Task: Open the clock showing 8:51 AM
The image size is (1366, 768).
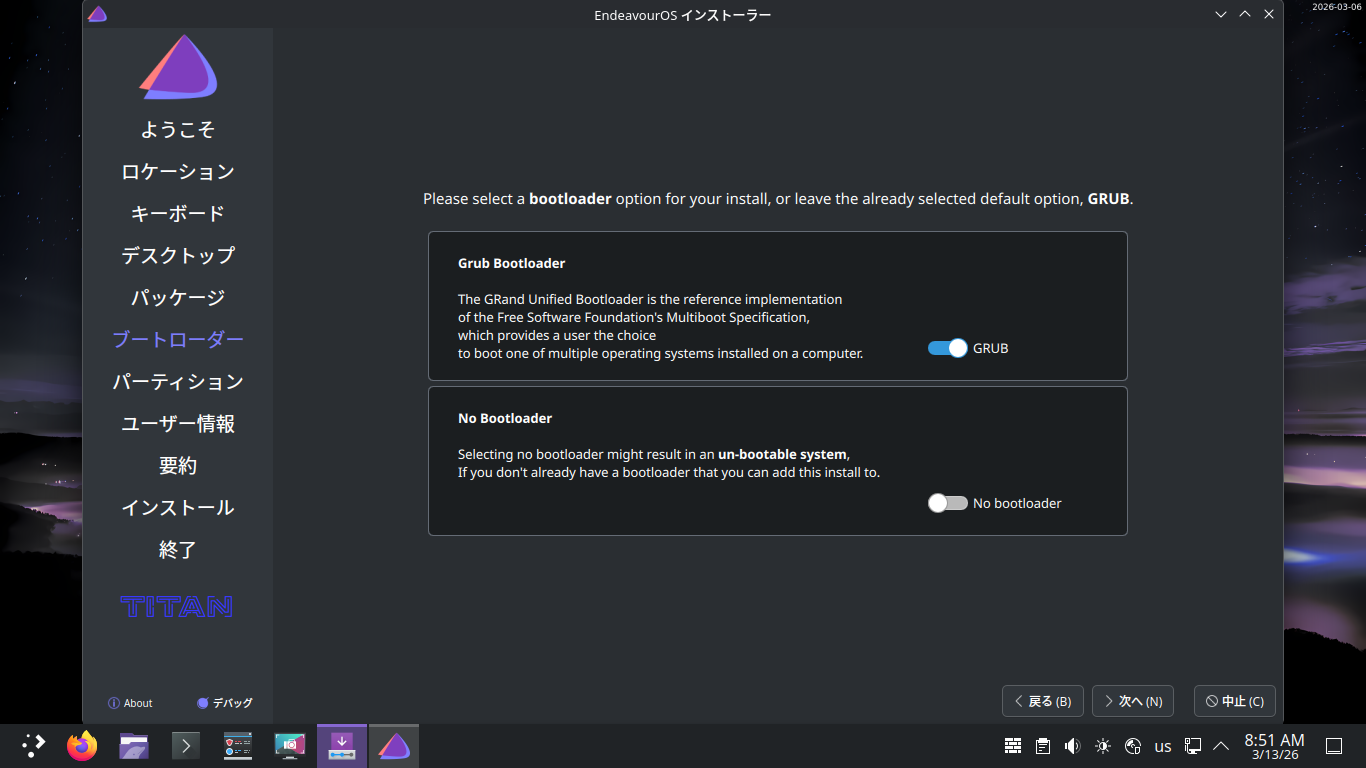Action: [1274, 746]
